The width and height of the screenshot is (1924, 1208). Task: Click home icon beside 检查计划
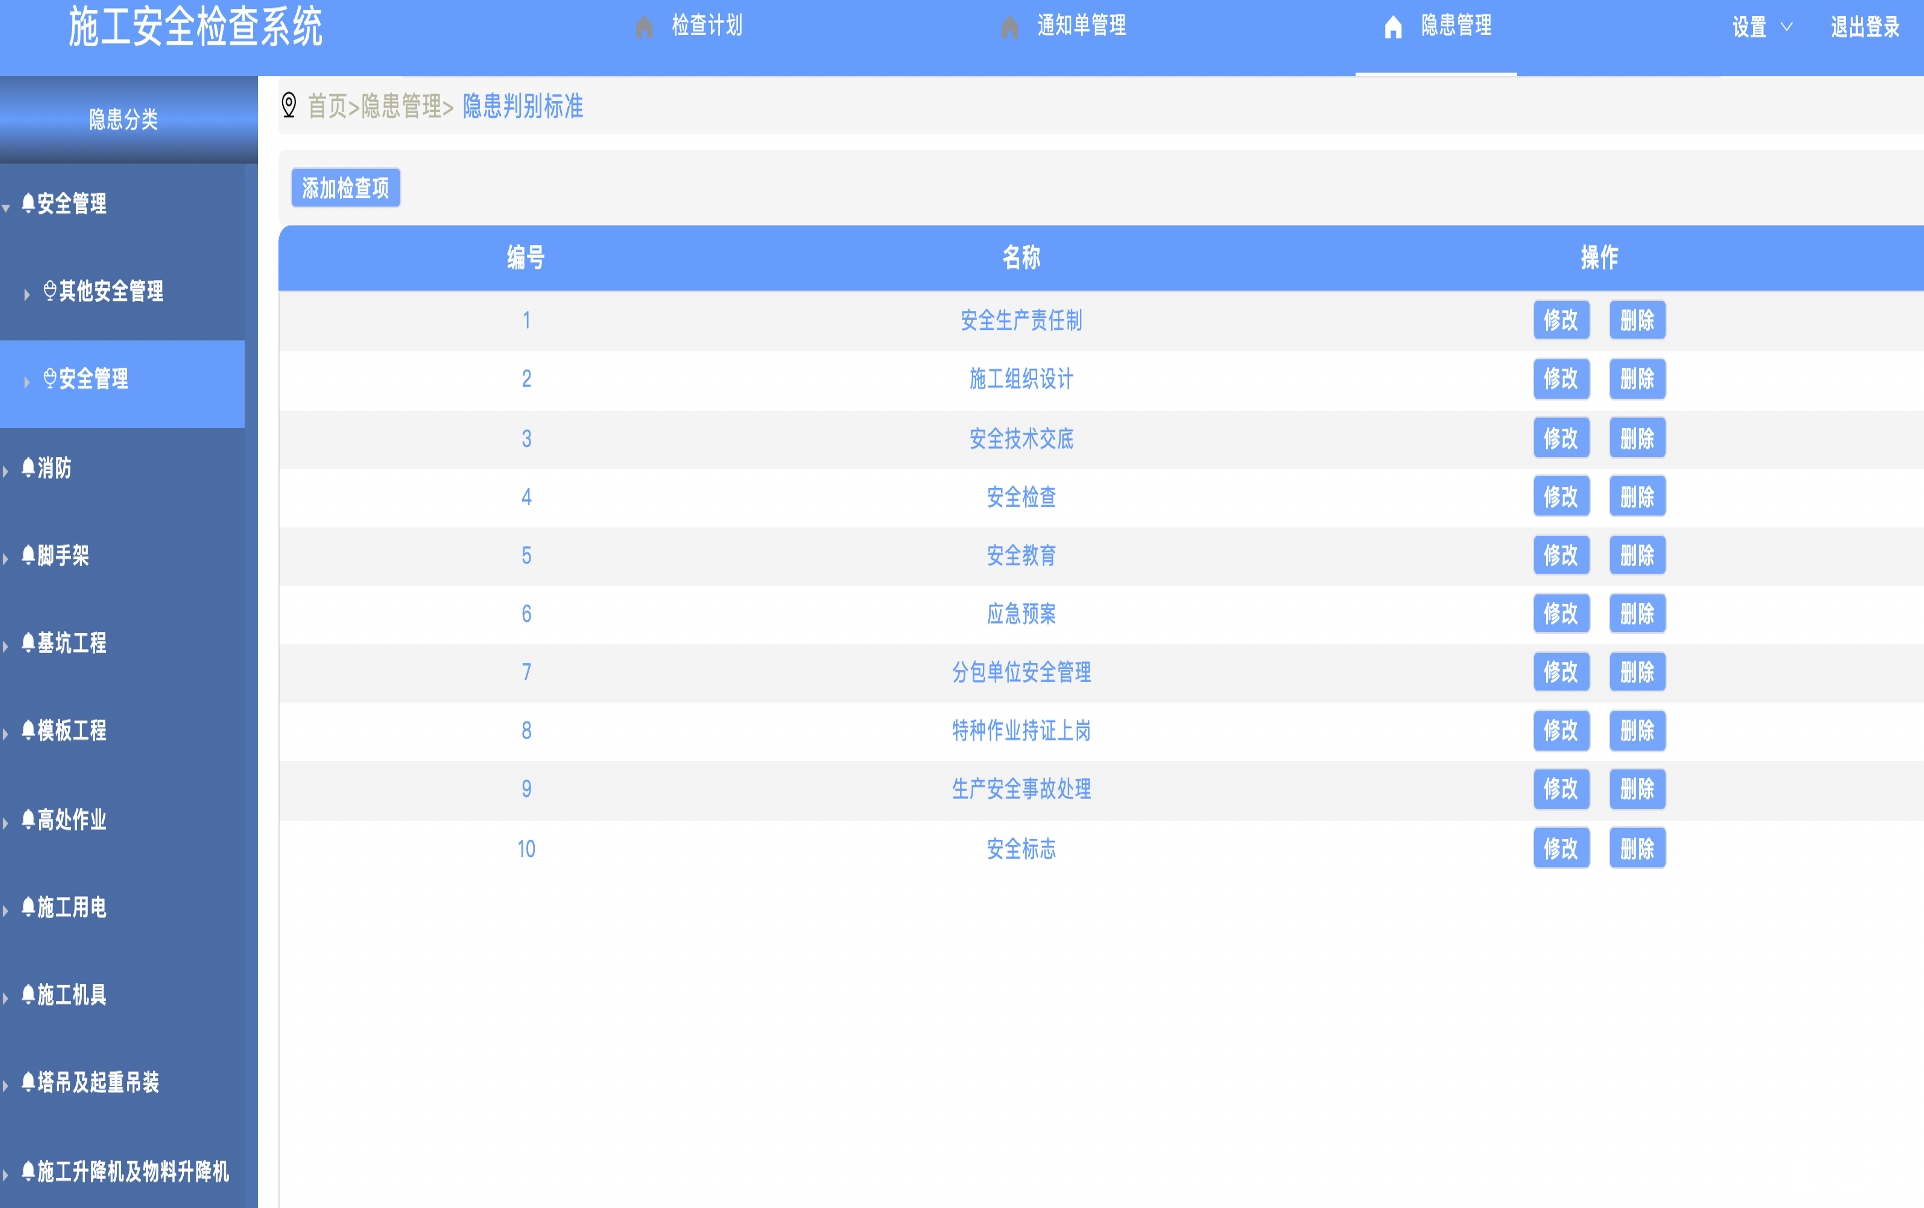pyautogui.click(x=644, y=27)
